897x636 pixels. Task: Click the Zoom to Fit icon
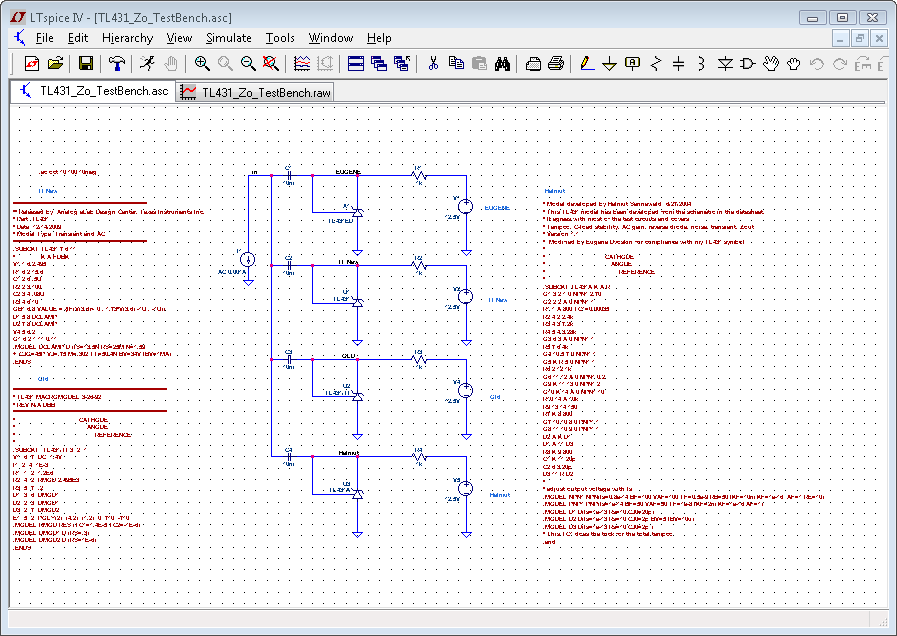tap(271, 63)
